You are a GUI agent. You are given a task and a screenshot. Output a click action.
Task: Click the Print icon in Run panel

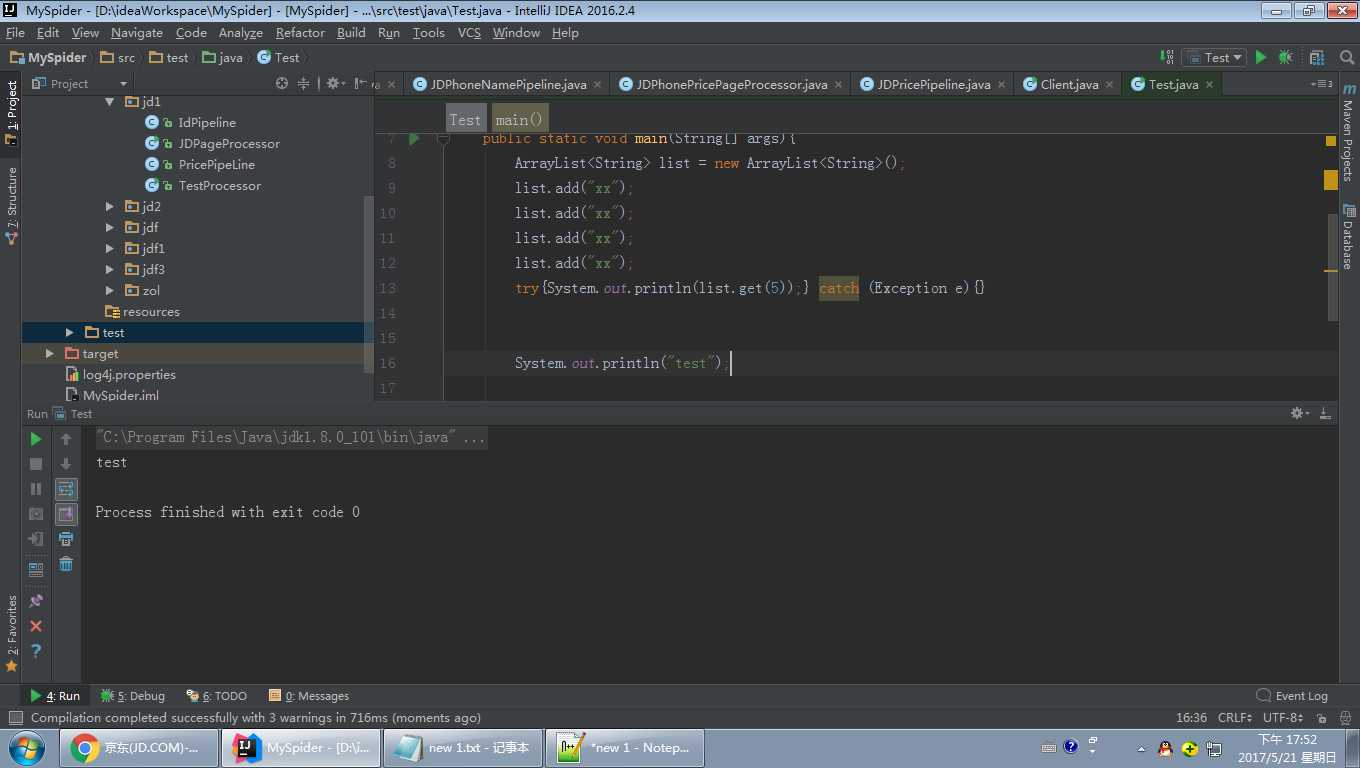click(x=66, y=539)
